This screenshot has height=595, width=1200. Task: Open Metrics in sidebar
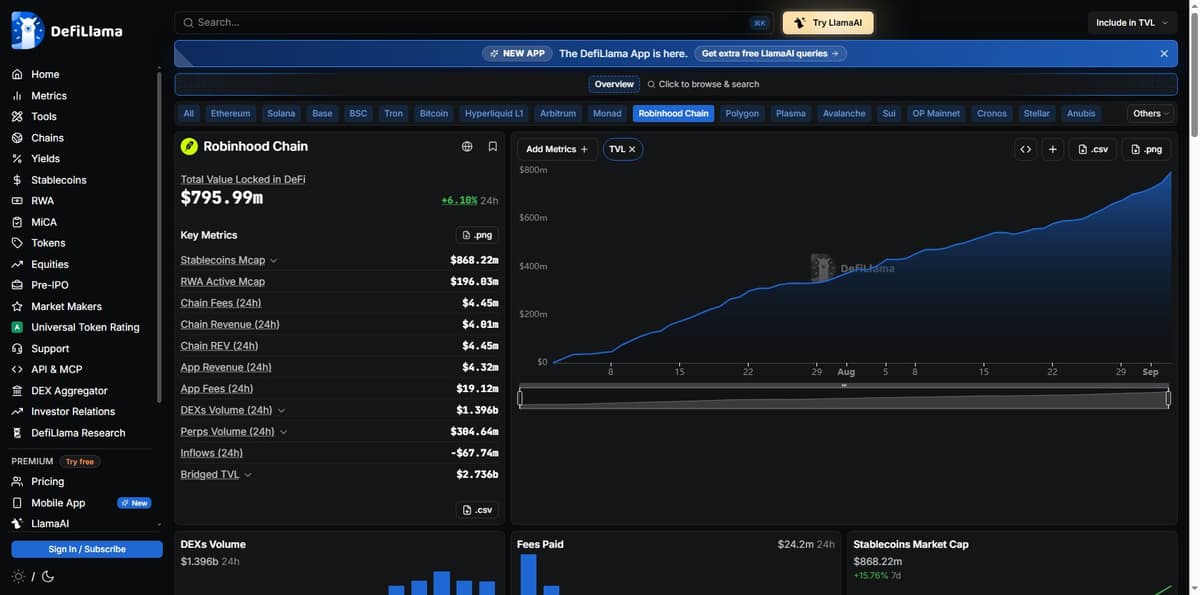tap(48, 96)
